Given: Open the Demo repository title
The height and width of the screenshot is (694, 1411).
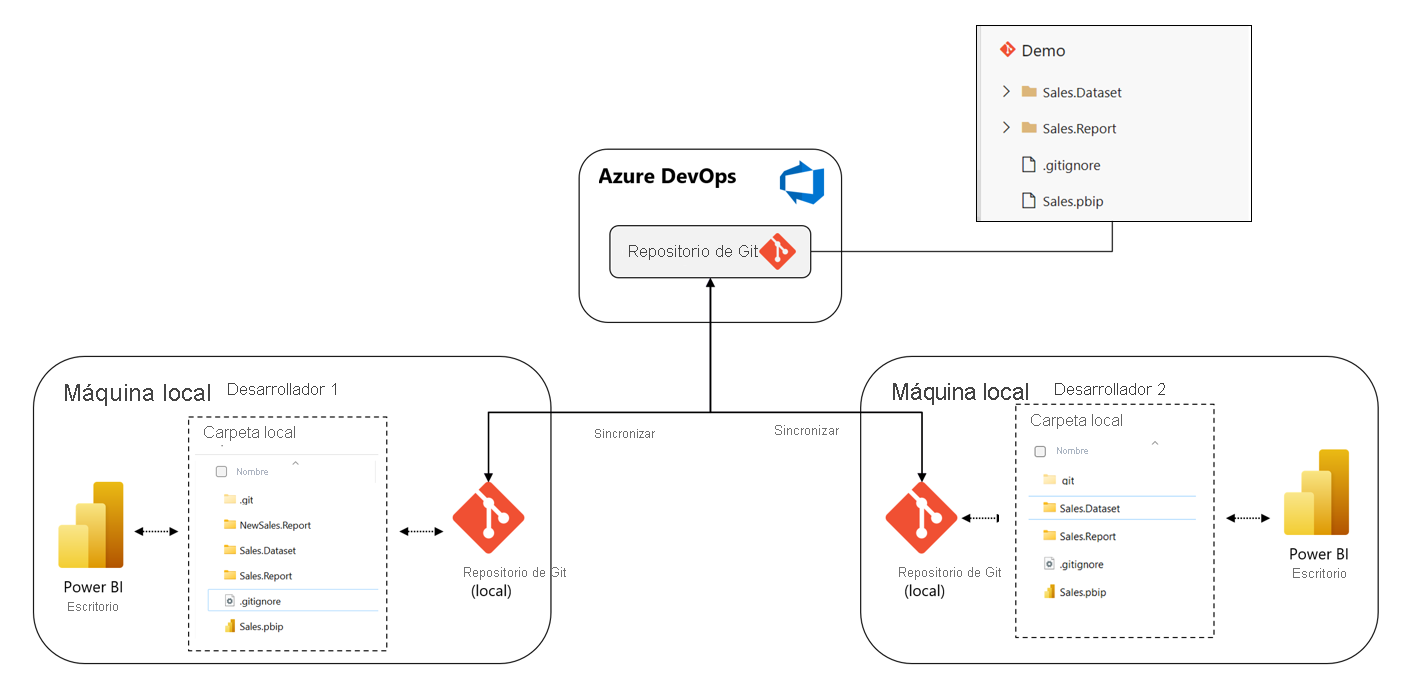Looking at the screenshot, I should coord(1043,50).
